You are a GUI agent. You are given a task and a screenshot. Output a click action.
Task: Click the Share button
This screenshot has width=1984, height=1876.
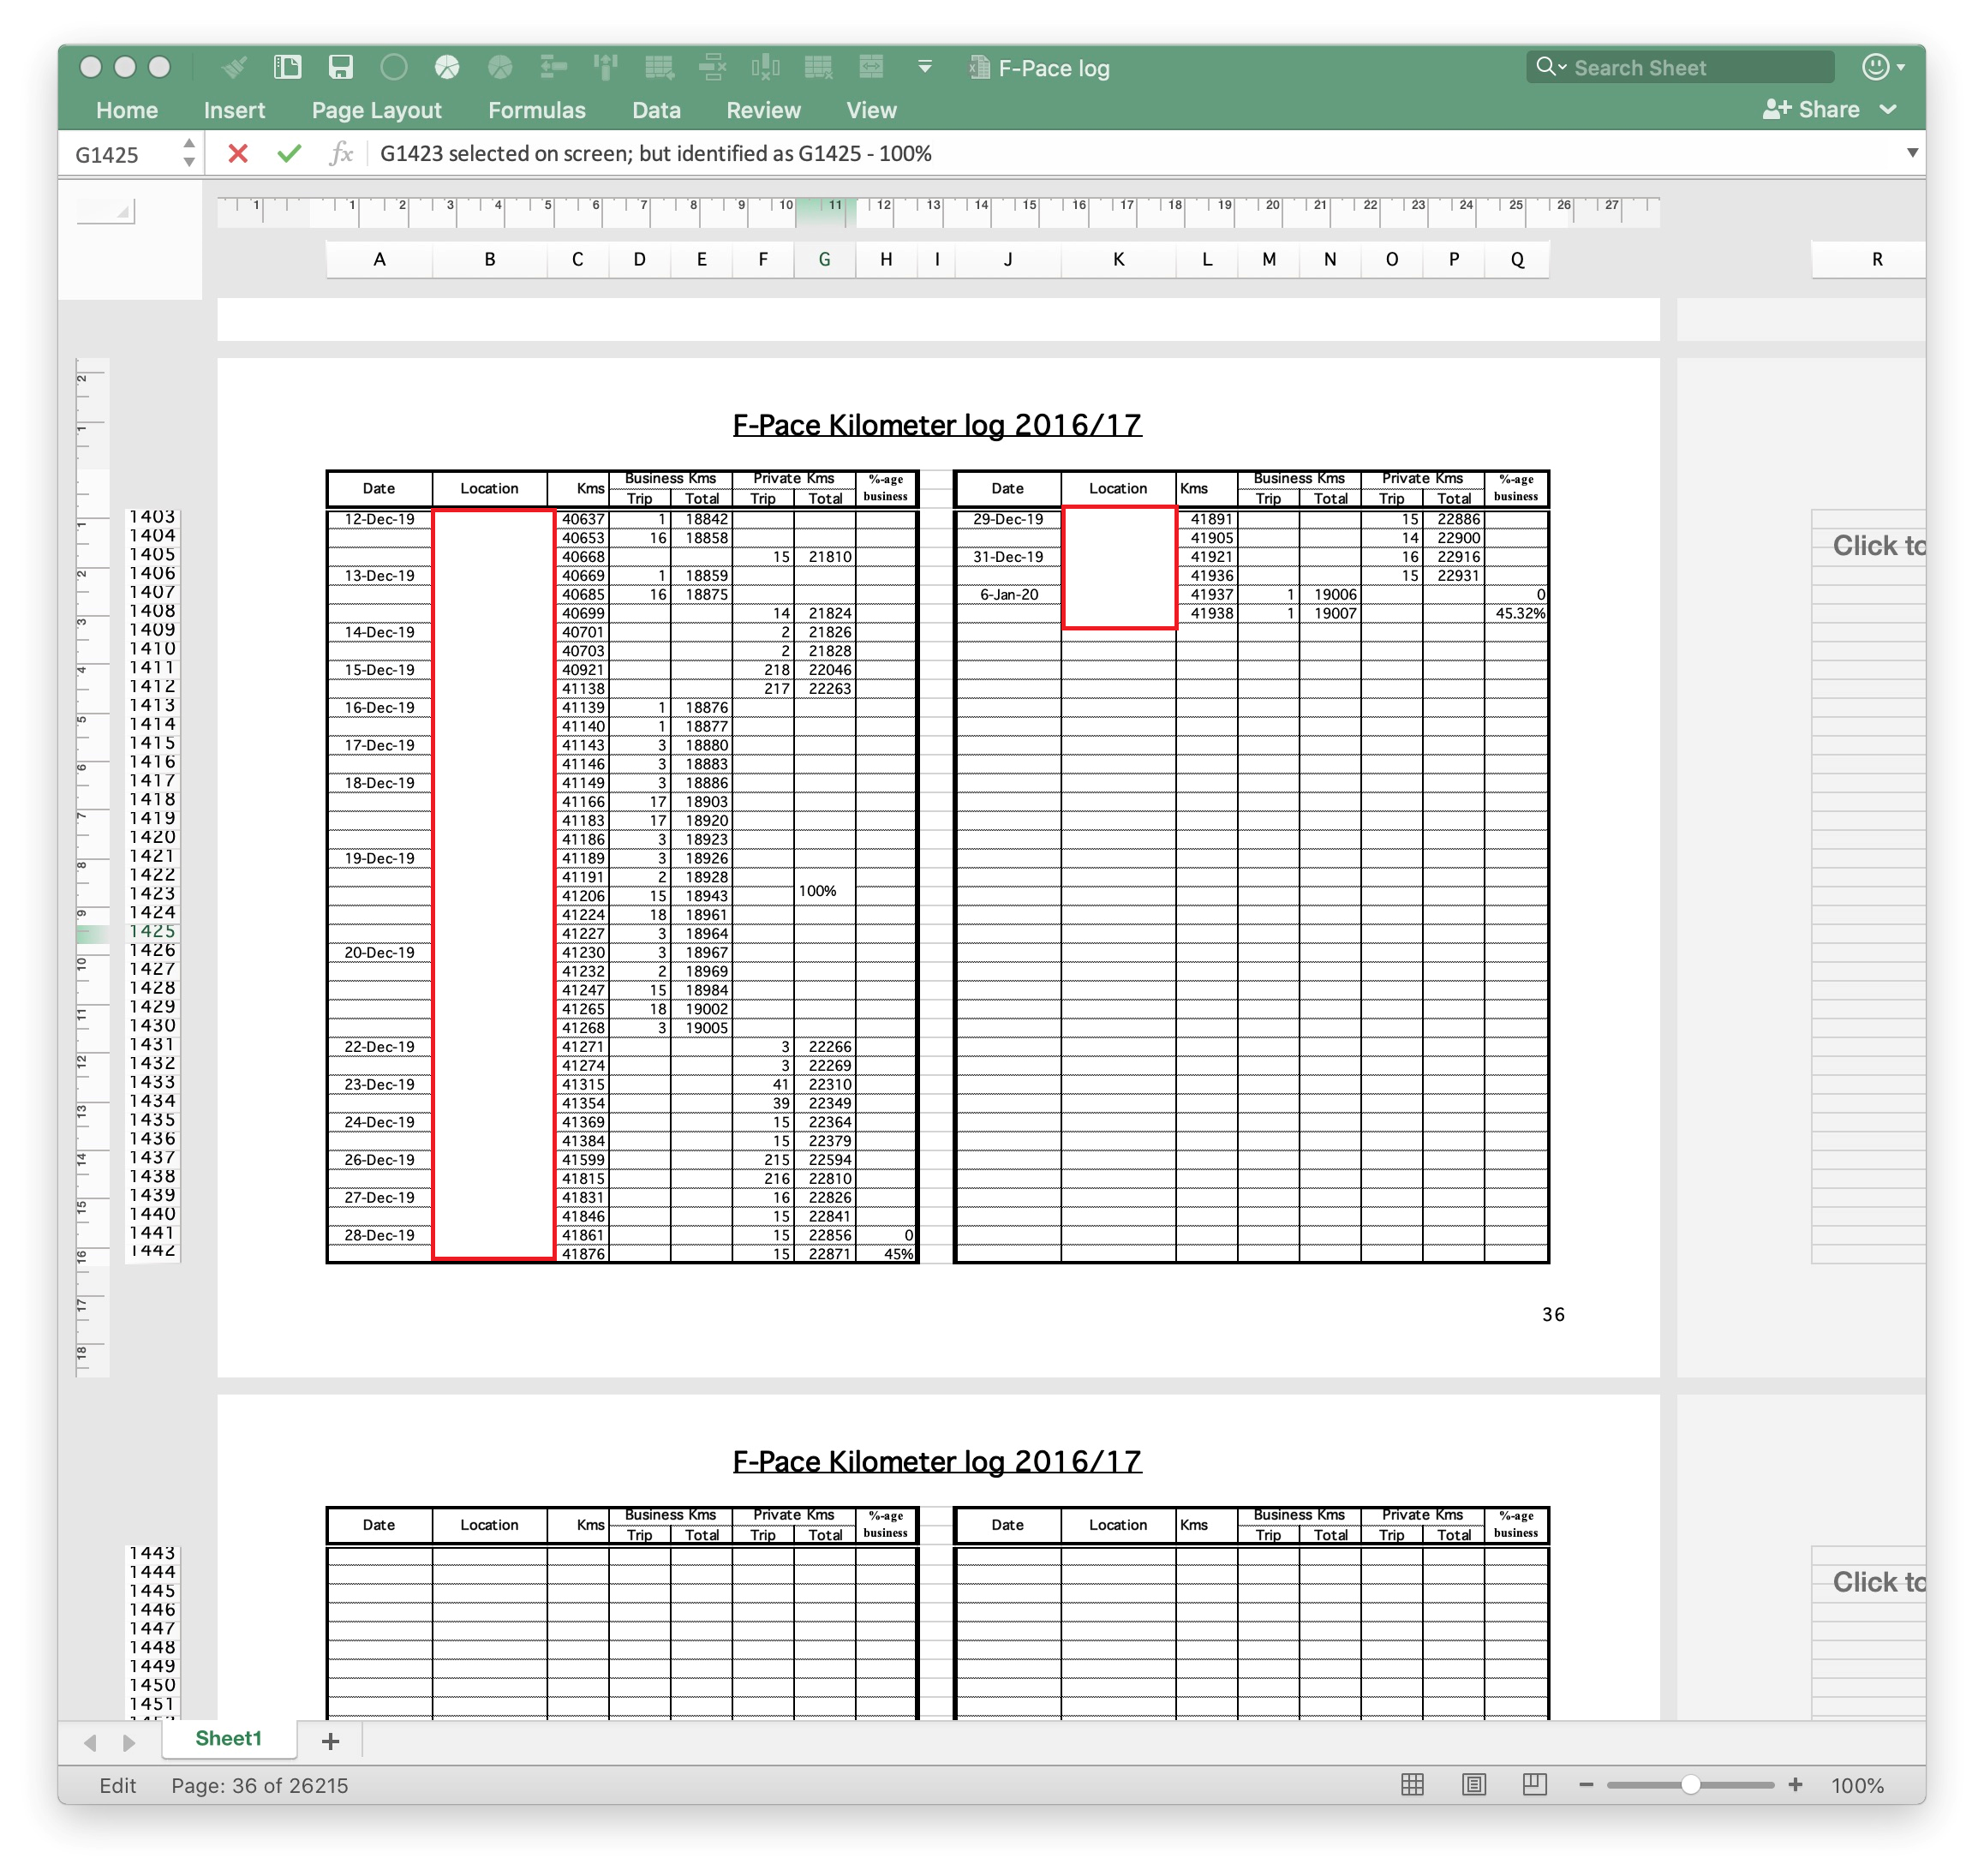pos(1811,110)
